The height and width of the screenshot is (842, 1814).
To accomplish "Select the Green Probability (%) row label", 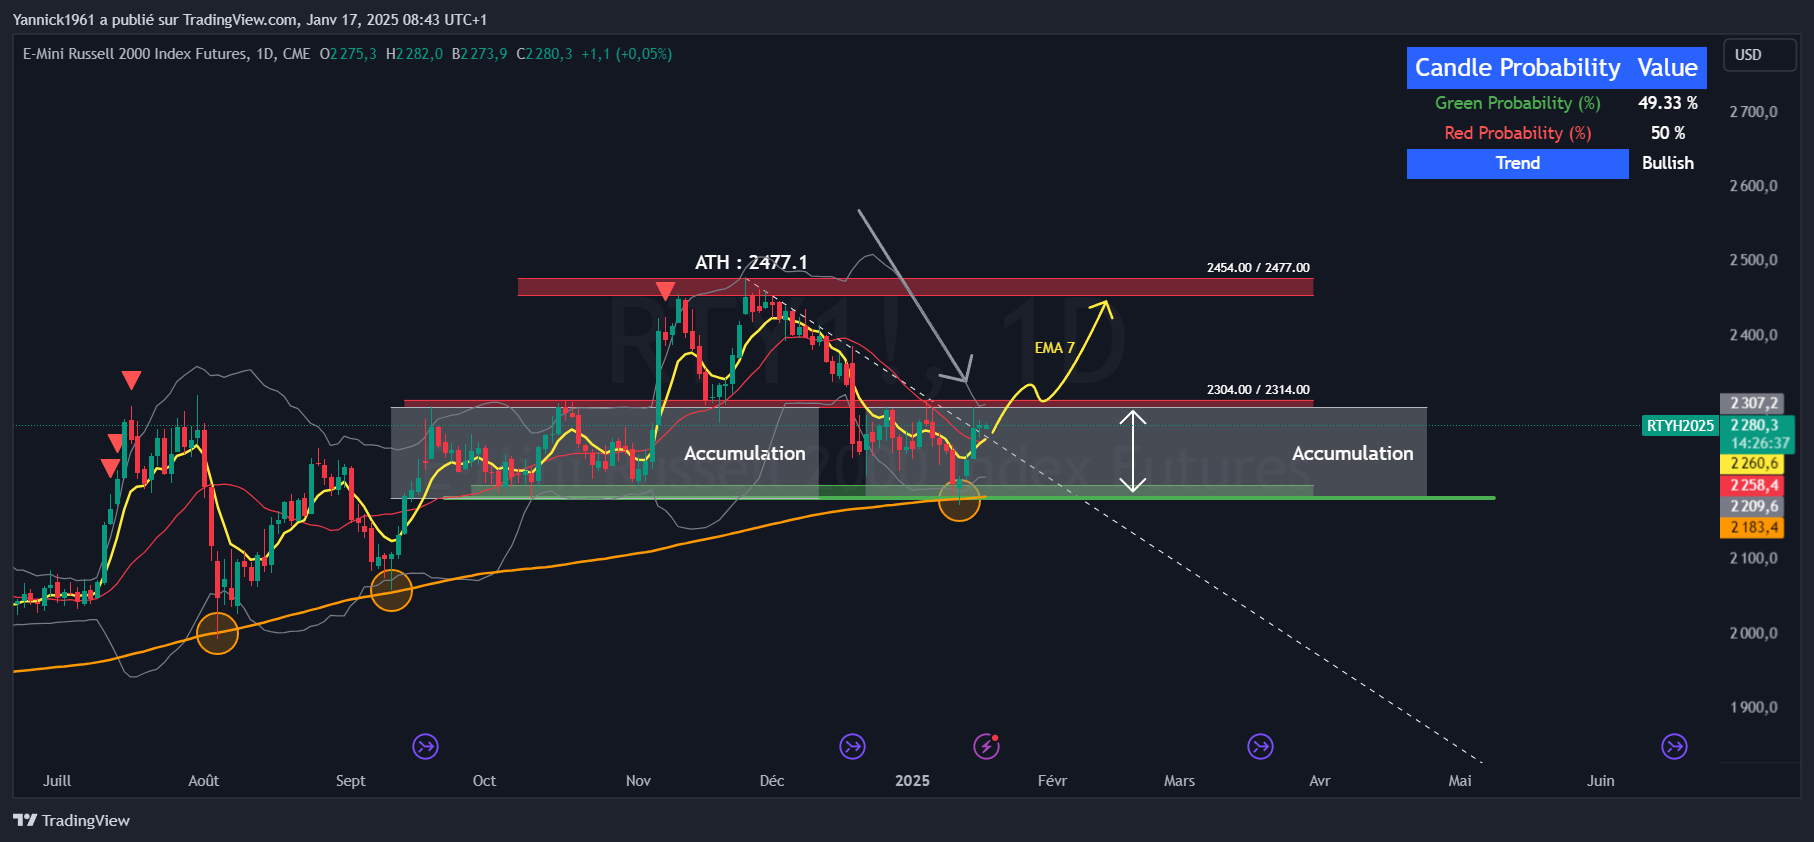I will pos(1517,103).
